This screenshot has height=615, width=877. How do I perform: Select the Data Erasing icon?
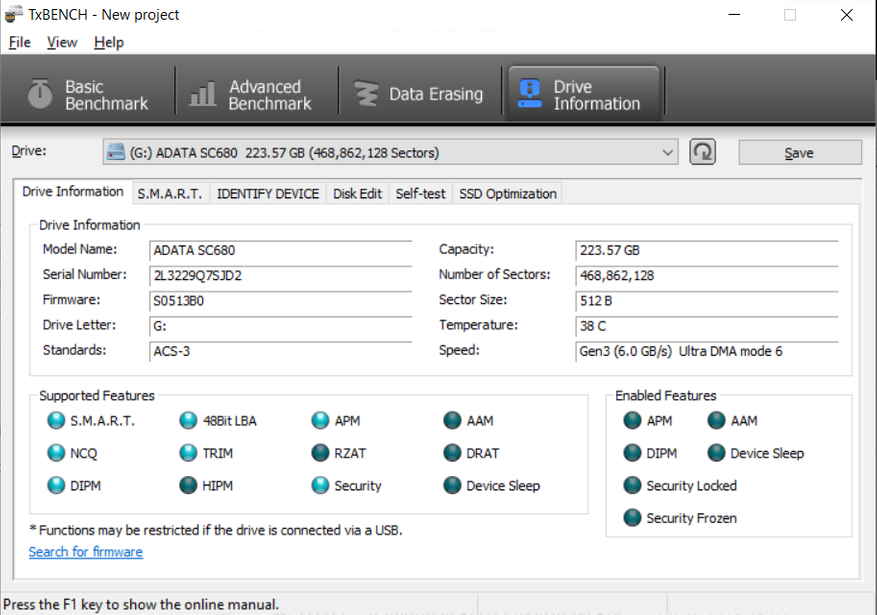pyautogui.click(x=367, y=93)
